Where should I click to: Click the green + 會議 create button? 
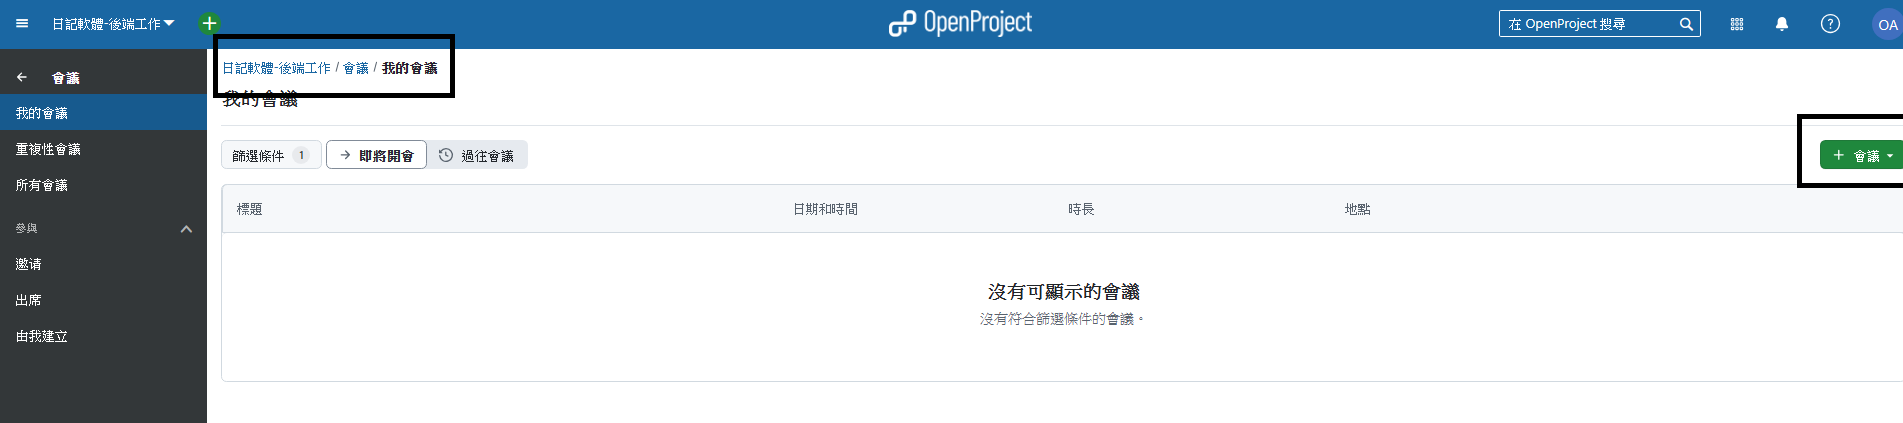[x=1861, y=155]
